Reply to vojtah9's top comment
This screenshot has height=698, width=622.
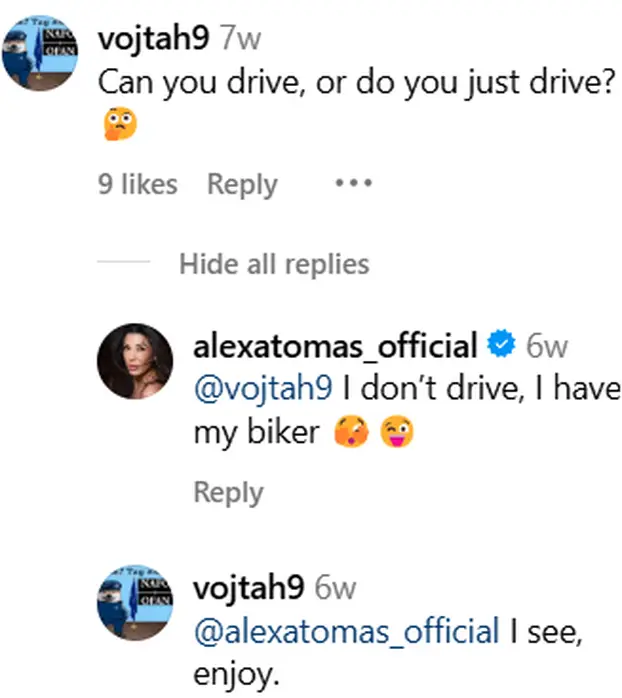[x=242, y=184]
